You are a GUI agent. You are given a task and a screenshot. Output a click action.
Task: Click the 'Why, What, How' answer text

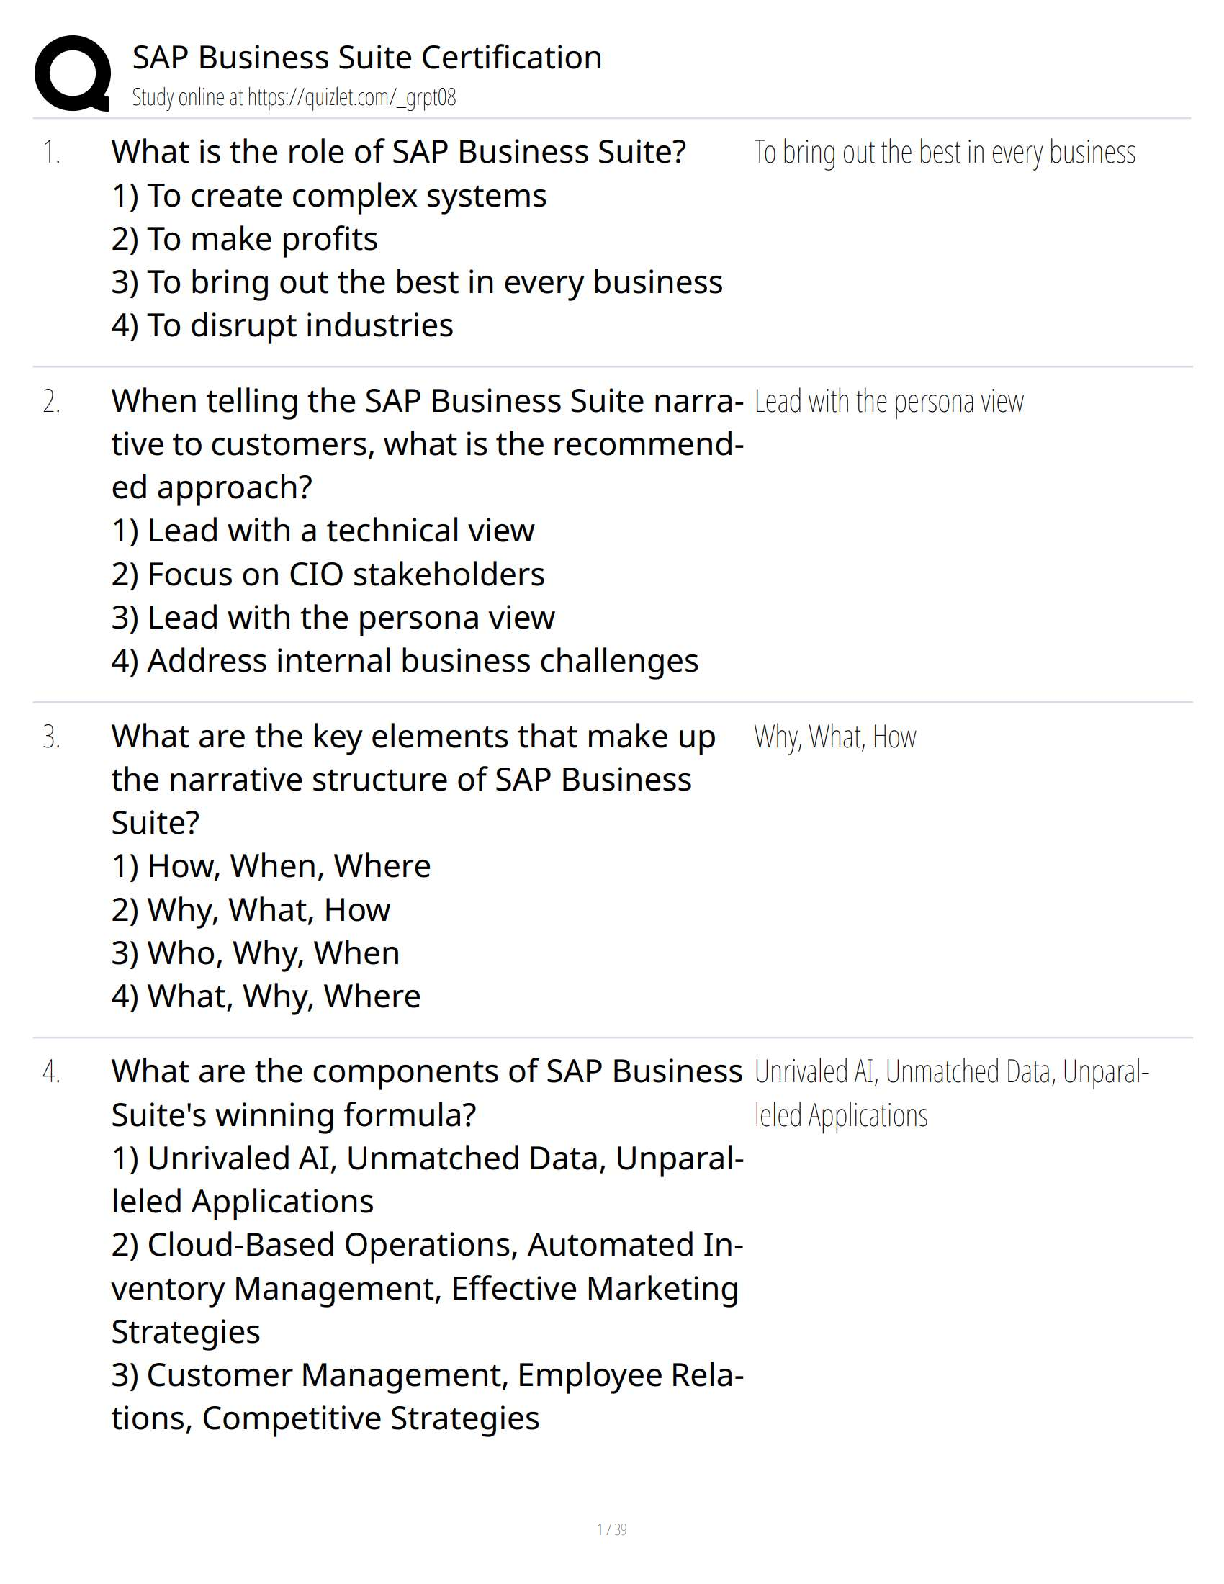(835, 737)
